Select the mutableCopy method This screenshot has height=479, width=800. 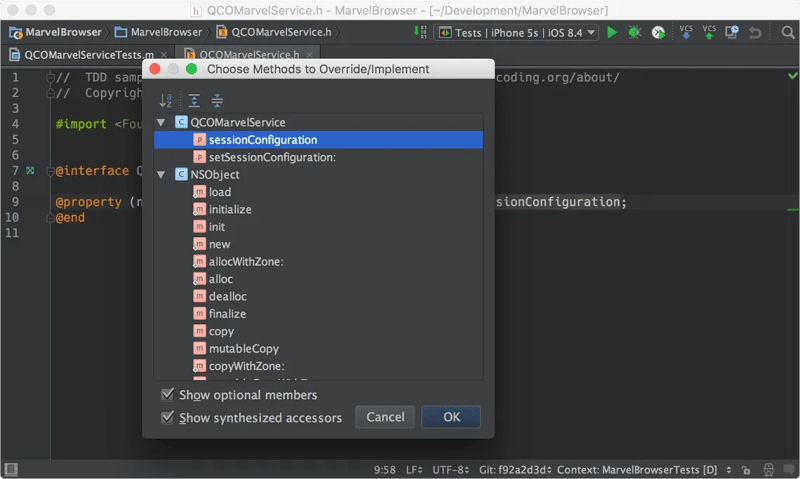[x=318, y=348]
